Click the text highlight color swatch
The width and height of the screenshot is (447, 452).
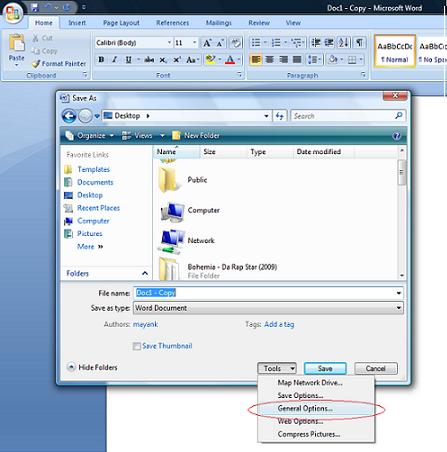pyautogui.click(x=211, y=60)
